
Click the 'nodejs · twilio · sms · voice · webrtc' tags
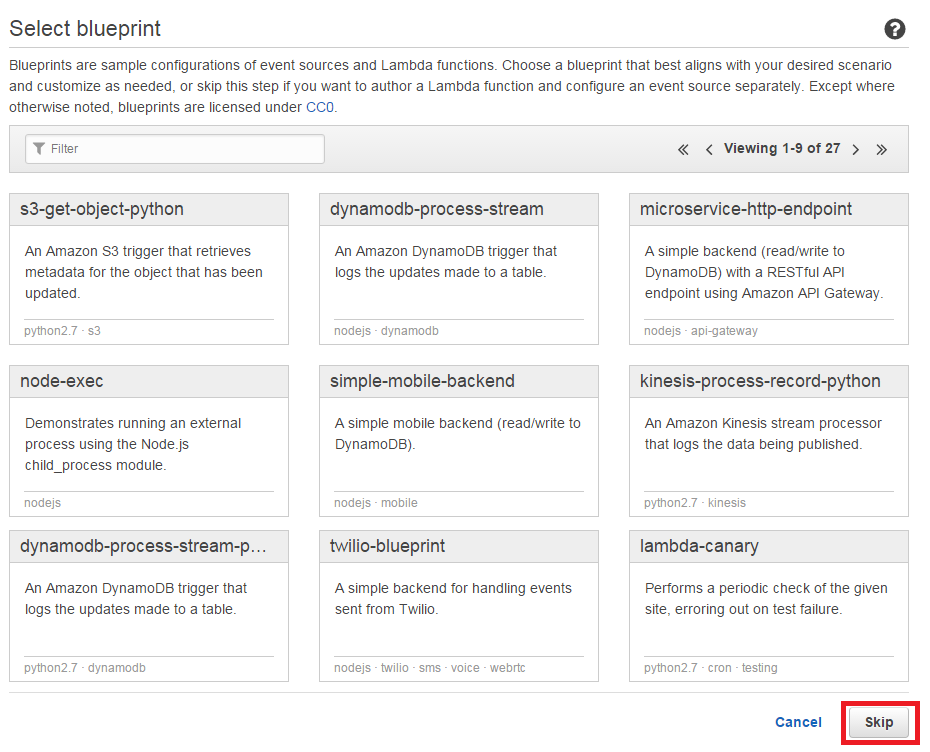tap(429, 668)
